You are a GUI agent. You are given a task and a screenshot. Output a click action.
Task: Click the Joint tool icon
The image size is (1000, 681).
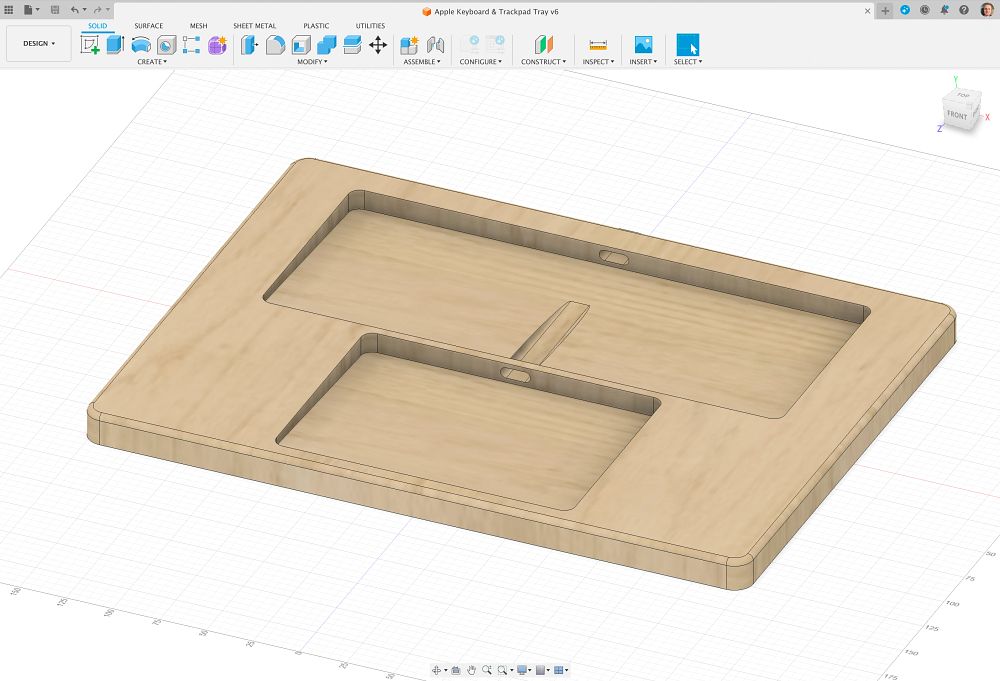coord(435,45)
